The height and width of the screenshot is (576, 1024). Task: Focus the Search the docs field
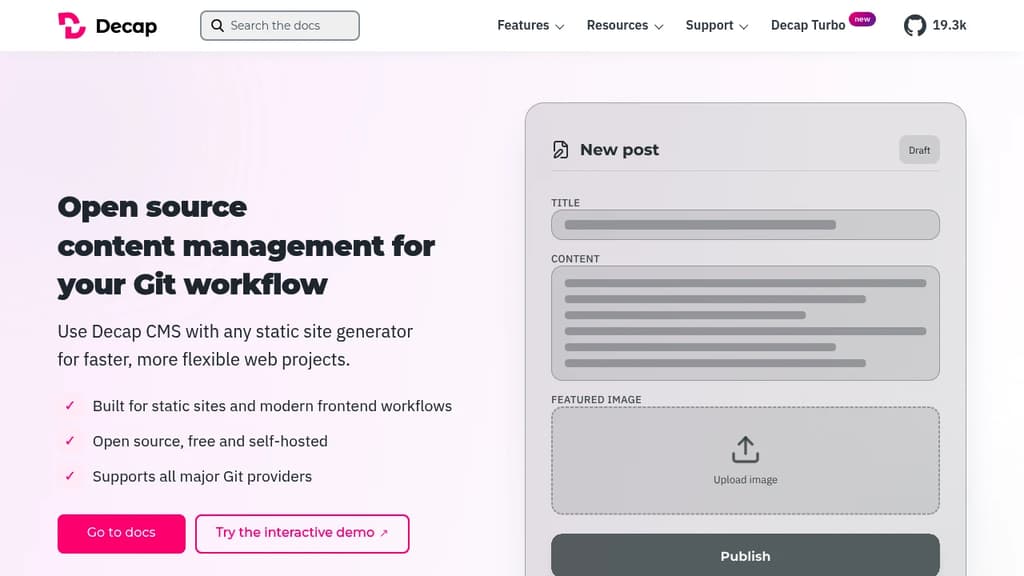[280, 25]
